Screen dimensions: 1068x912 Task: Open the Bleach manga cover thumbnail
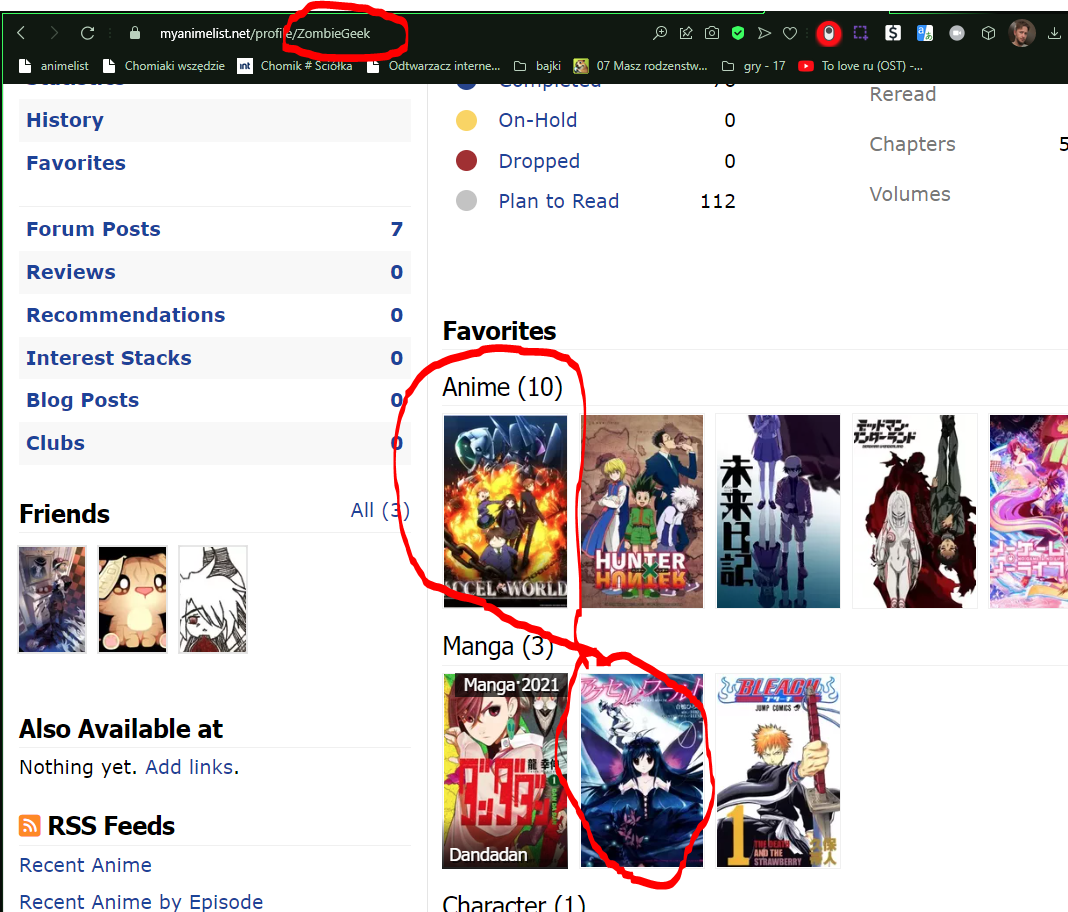pyautogui.click(x=778, y=770)
